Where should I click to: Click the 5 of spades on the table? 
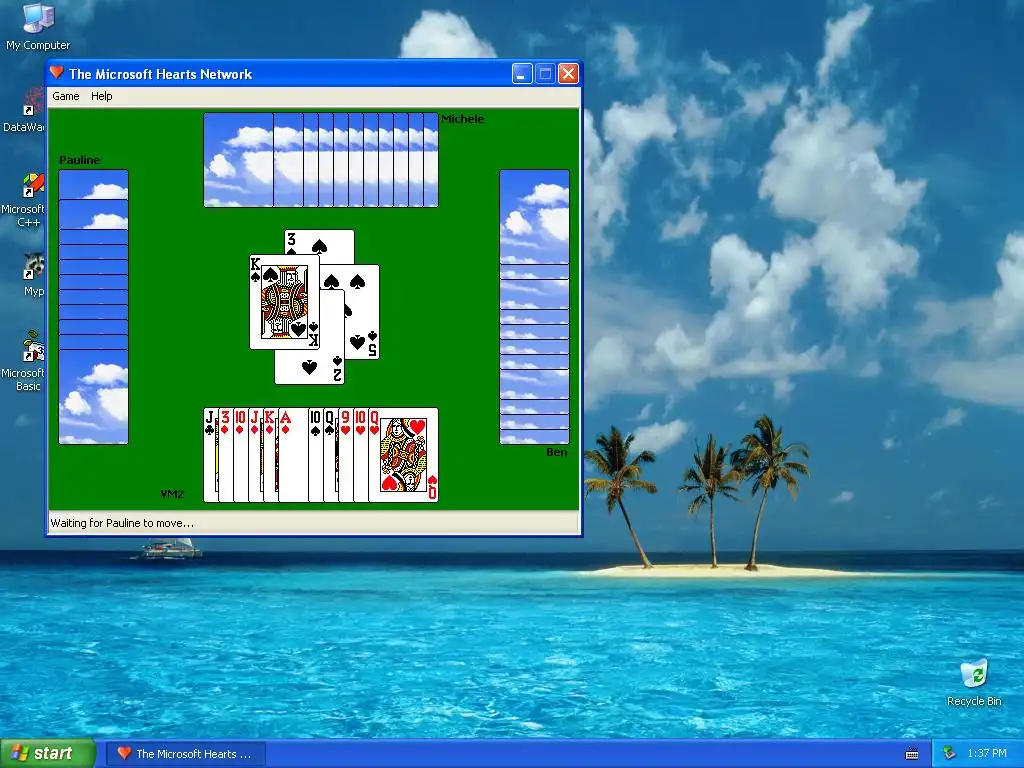coord(362,312)
